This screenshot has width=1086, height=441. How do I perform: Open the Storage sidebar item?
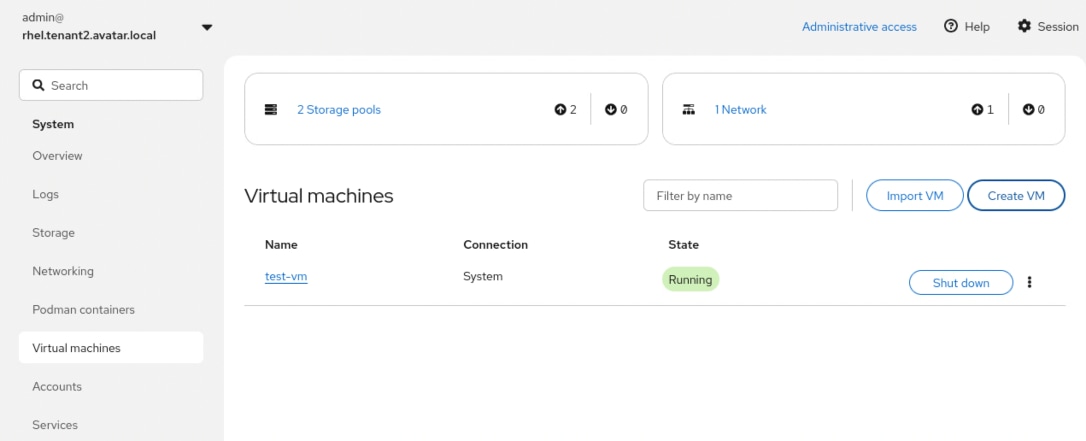[53, 233]
